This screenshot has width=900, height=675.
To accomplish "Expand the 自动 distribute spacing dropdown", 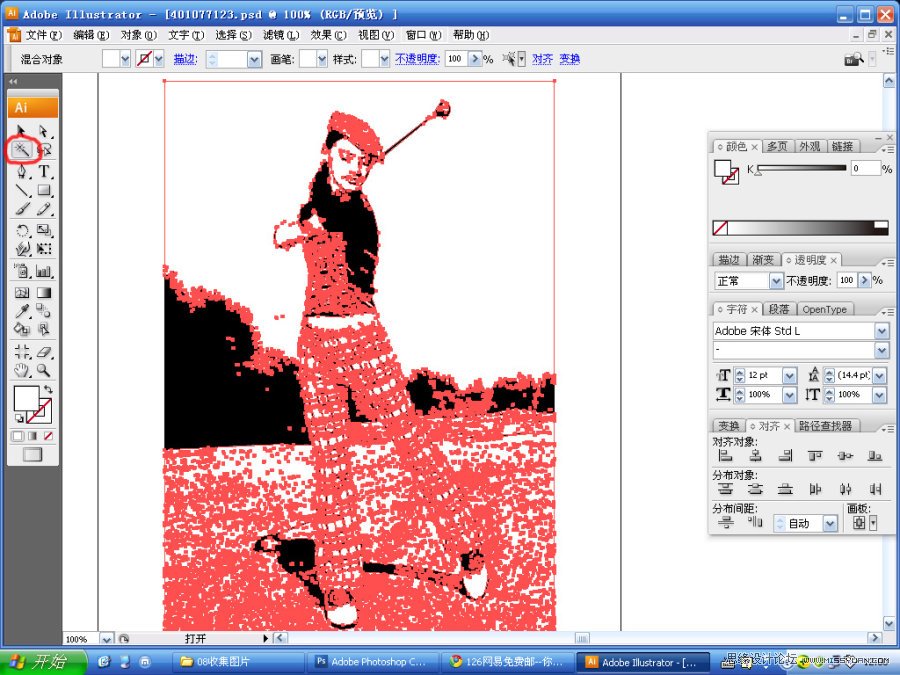I will tap(829, 523).
